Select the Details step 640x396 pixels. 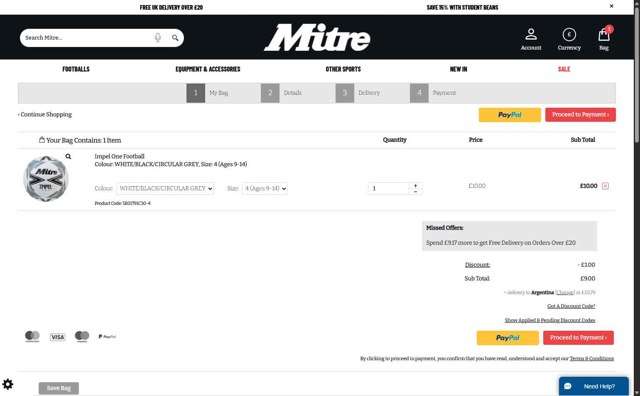coord(282,93)
